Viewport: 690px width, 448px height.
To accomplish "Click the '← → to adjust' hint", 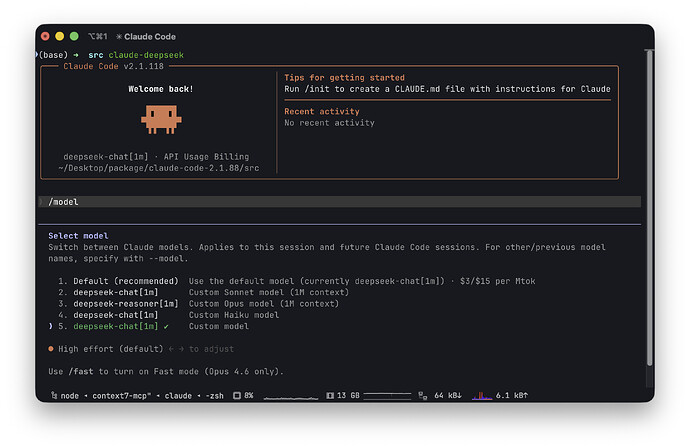I will tap(201, 349).
